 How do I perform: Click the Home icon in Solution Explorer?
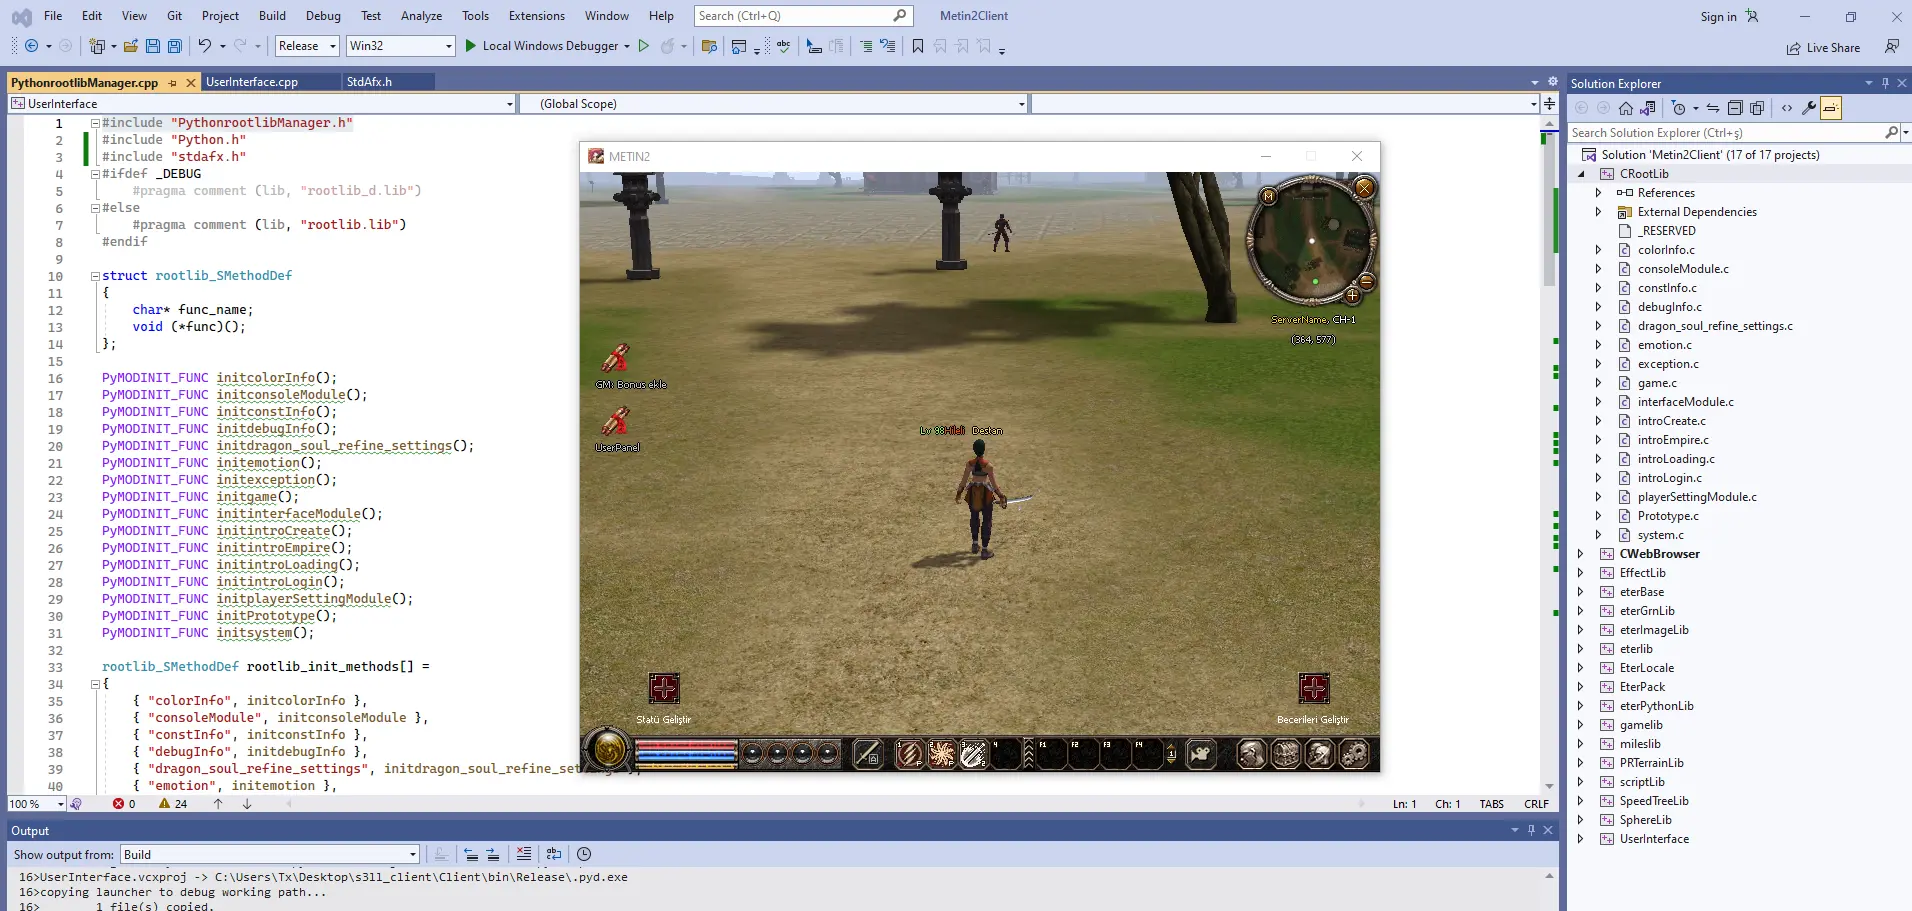1626,108
